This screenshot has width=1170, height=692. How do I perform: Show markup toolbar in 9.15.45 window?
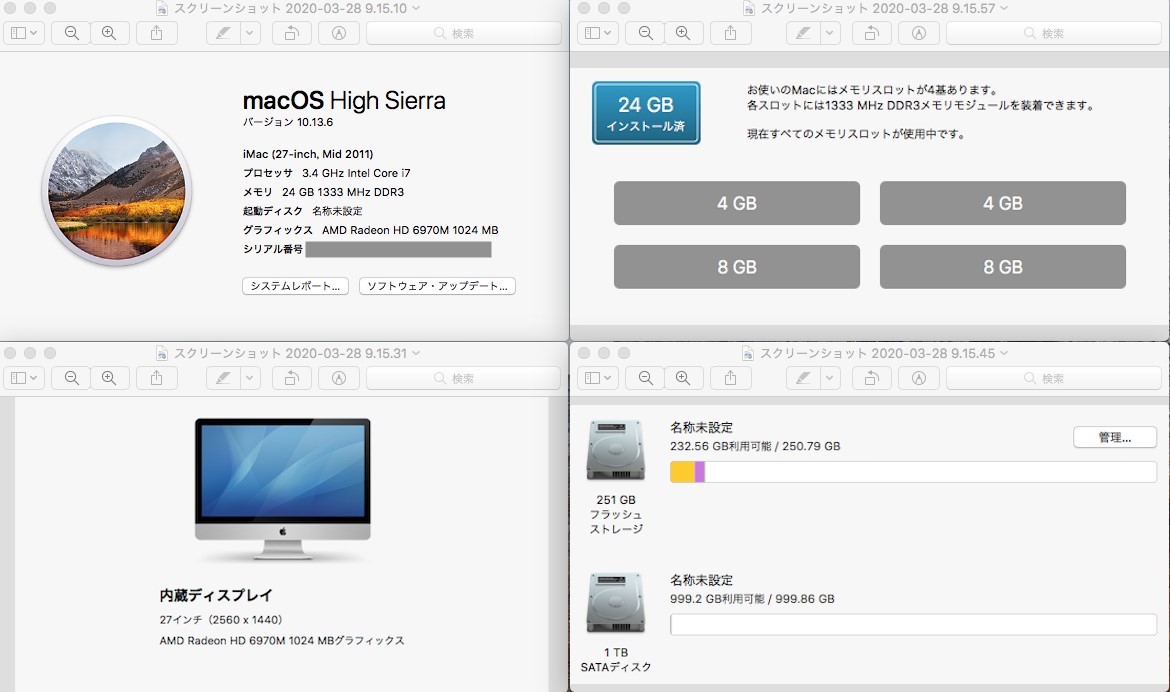tap(919, 378)
